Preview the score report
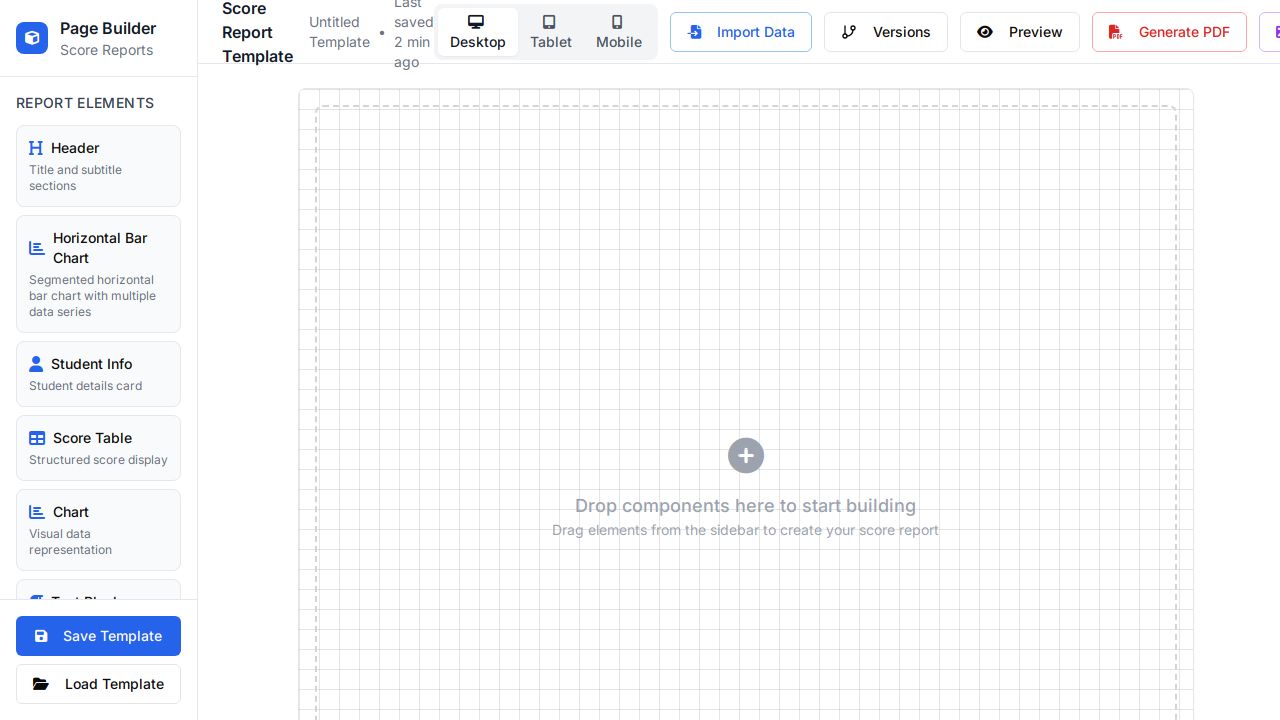This screenshot has width=1280, height=720. point(1020,32)
